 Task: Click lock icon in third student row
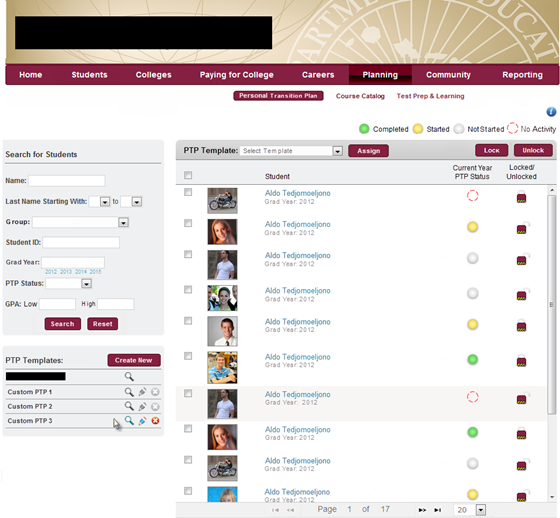tap(522, 259)
